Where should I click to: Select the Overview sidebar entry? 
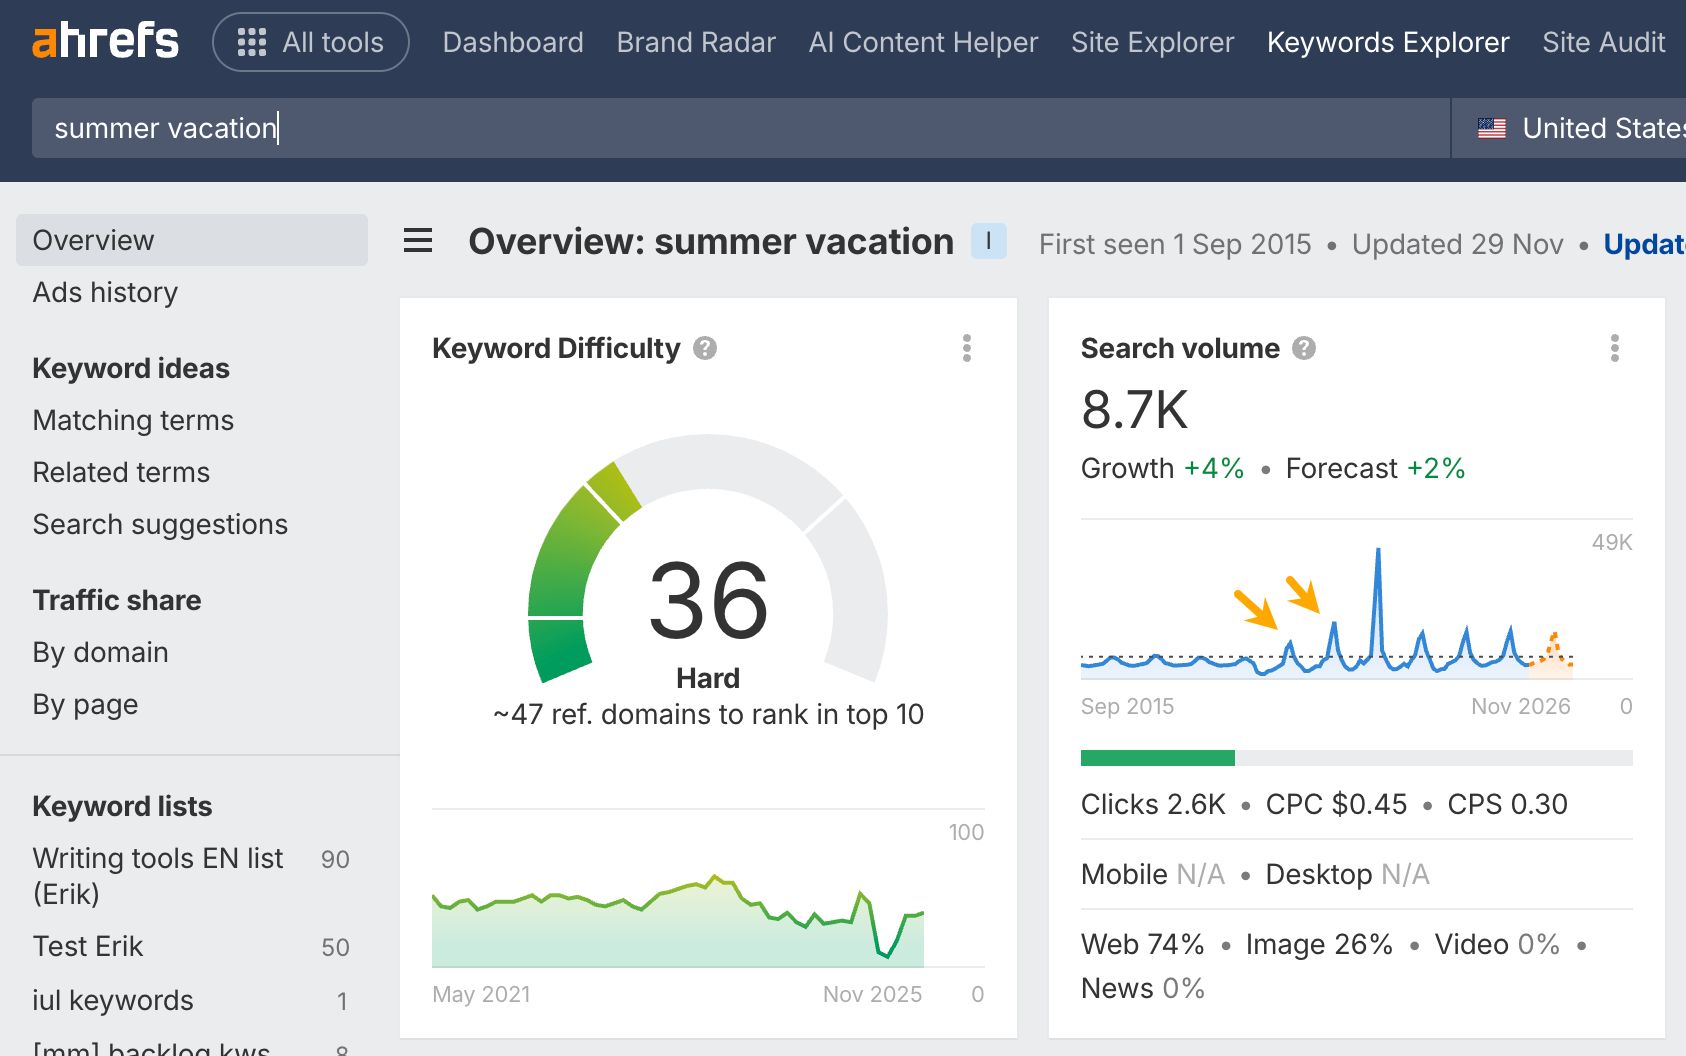[x=93, y=239]
